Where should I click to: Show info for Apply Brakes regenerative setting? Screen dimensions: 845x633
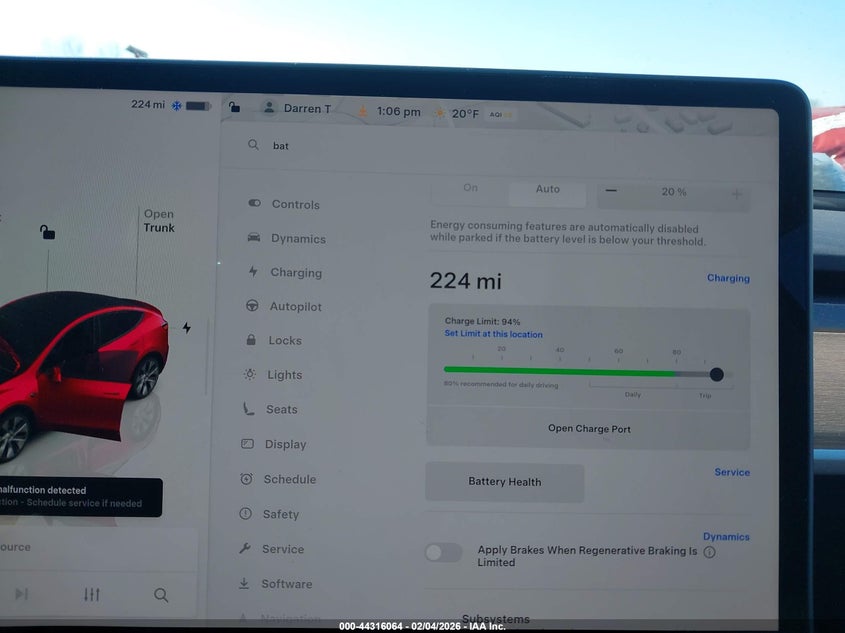click(709, 552)
